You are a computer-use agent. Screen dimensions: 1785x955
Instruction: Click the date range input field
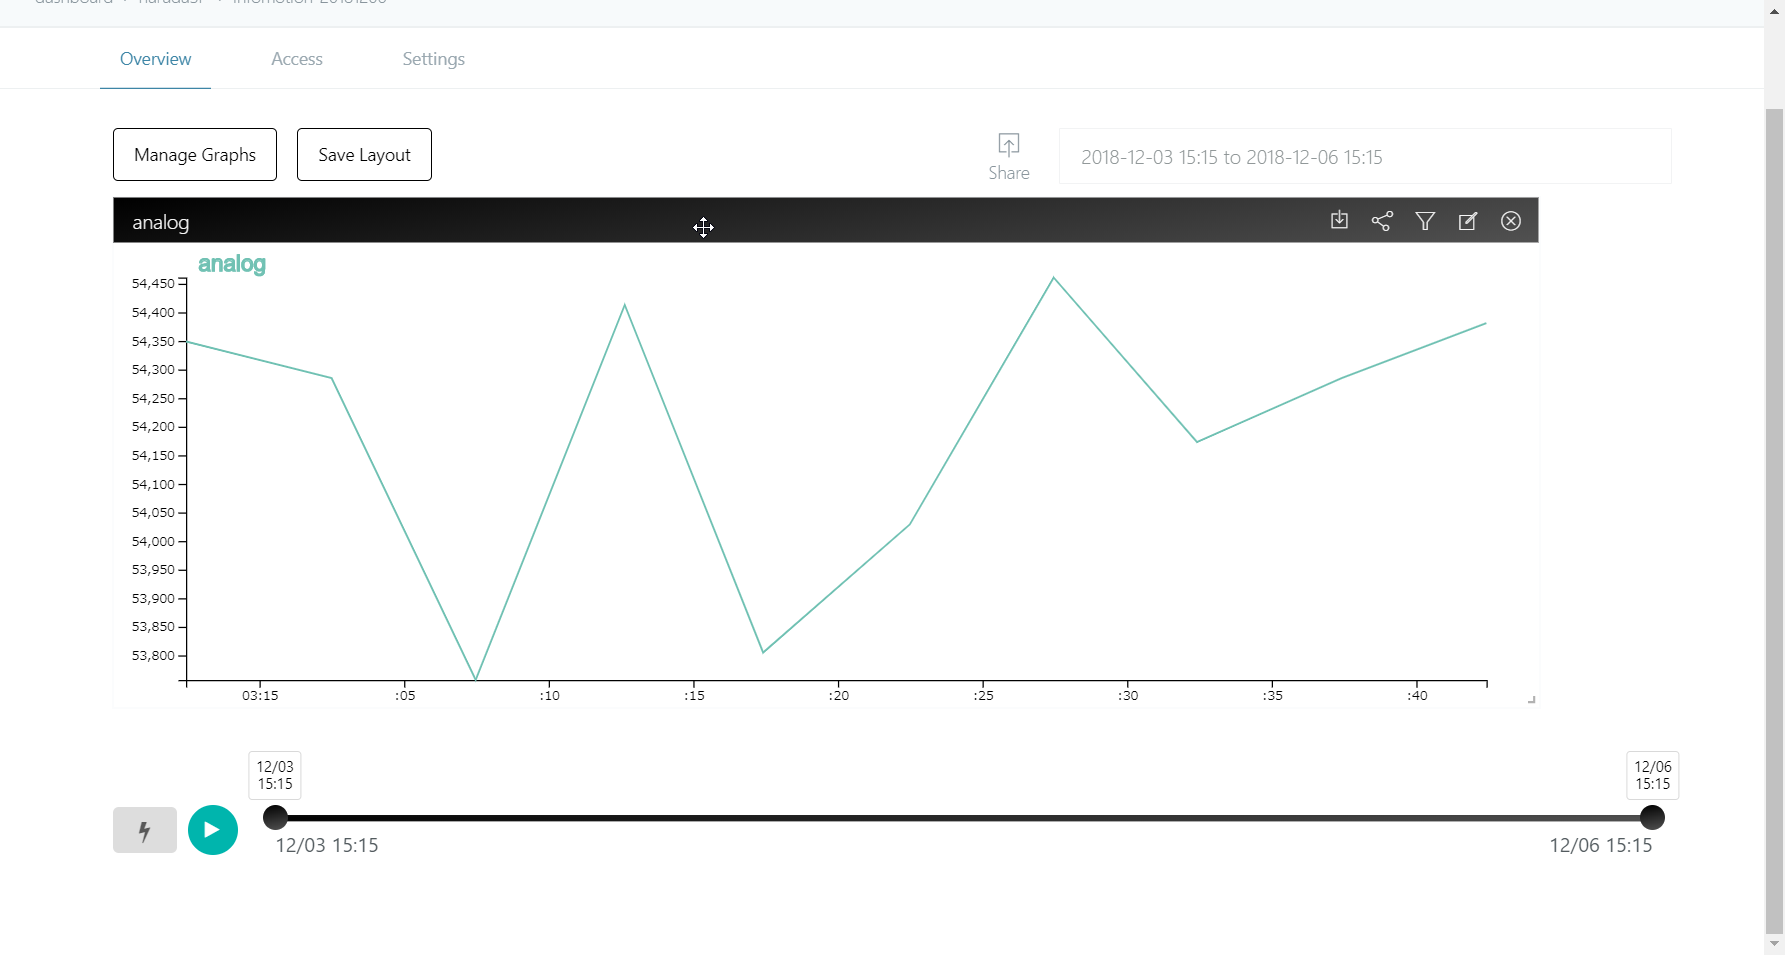1364,156
